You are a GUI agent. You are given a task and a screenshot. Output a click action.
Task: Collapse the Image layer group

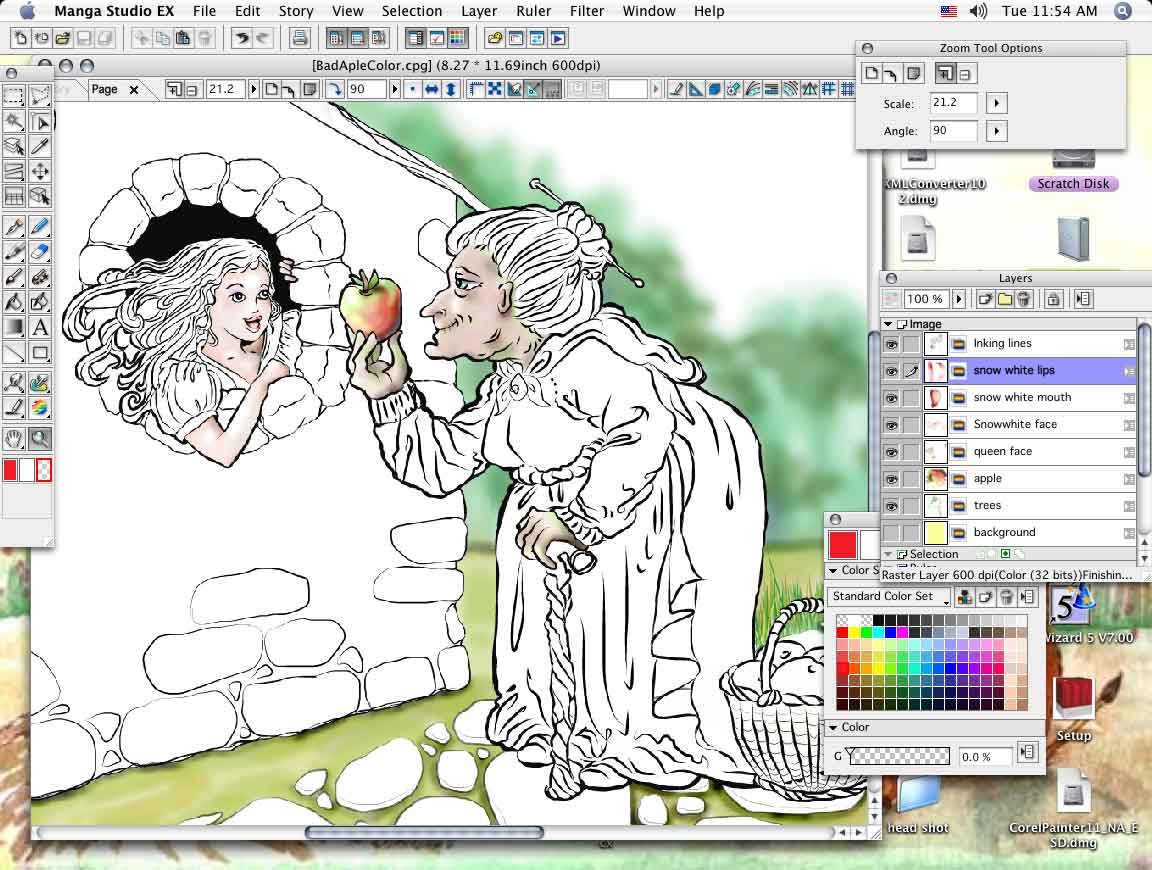click(x=888, y=324)
